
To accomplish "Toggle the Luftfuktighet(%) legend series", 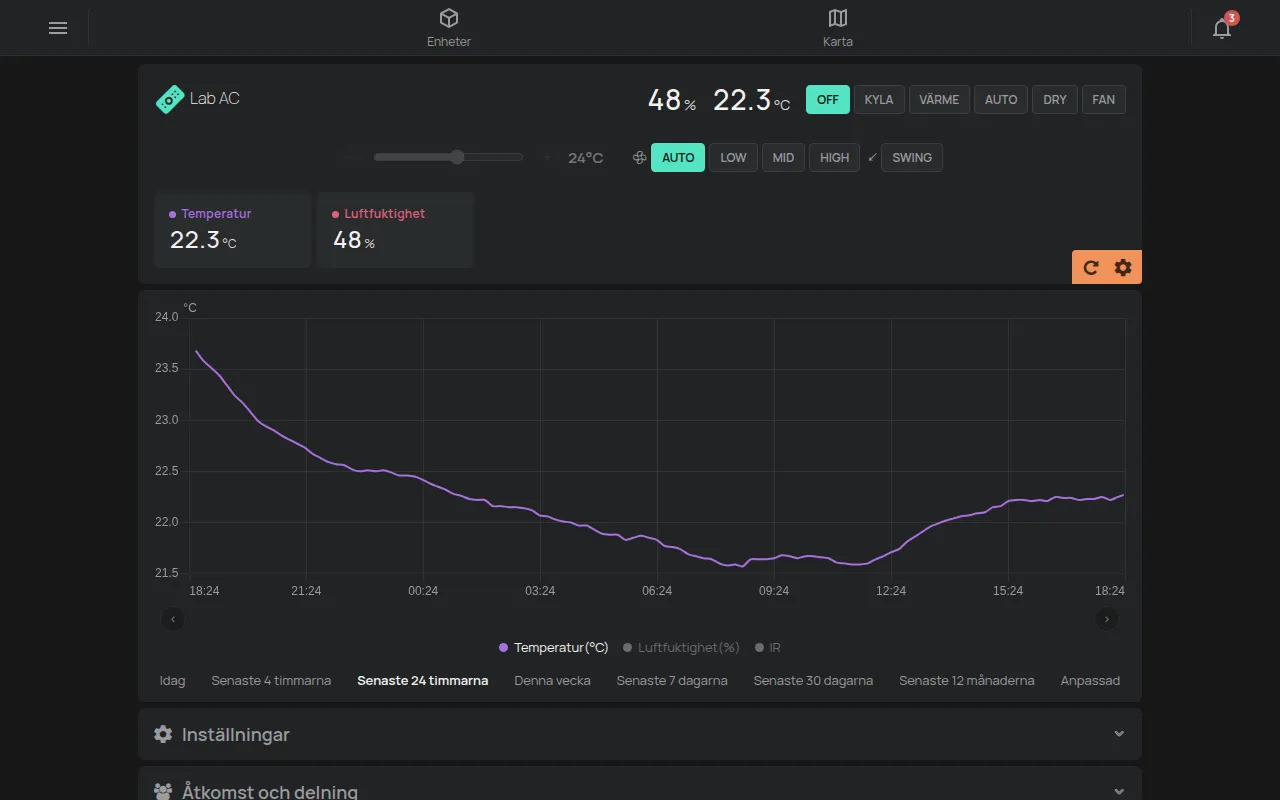I will [x=682, y=648].
